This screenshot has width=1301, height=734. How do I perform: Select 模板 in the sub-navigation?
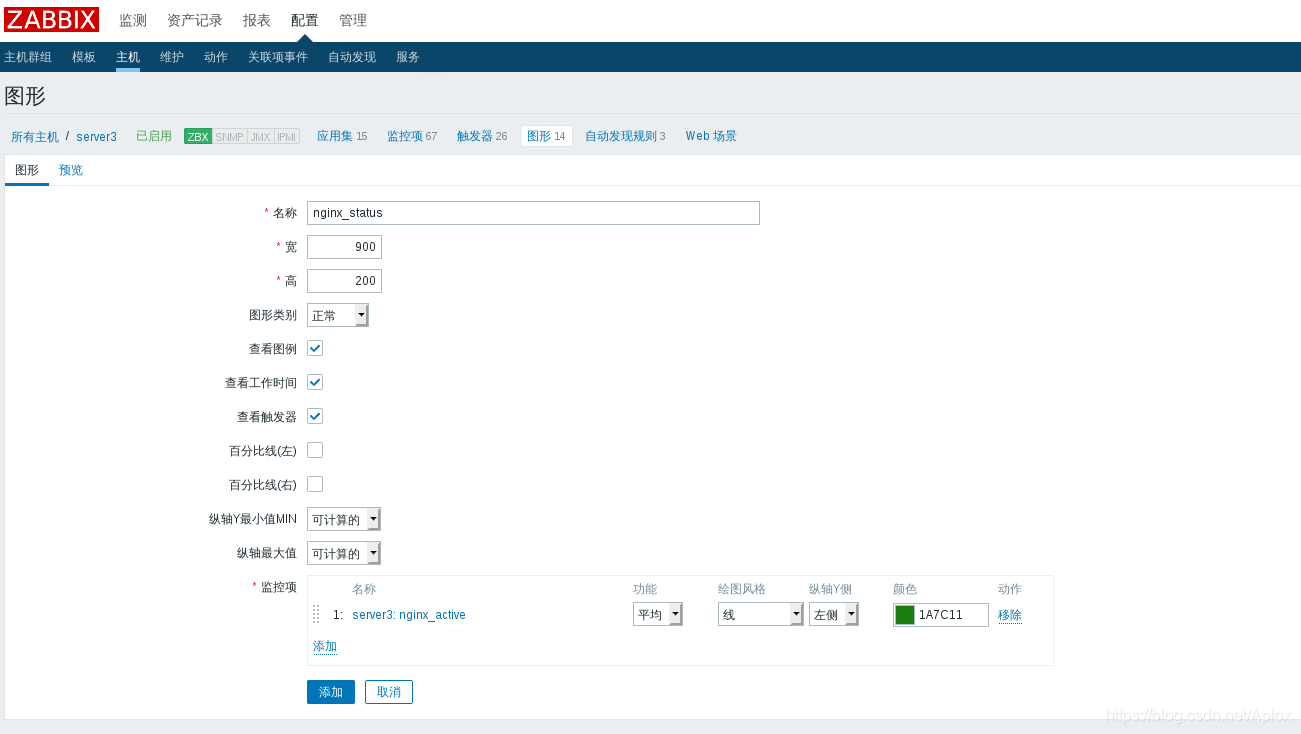coord(83,57)
